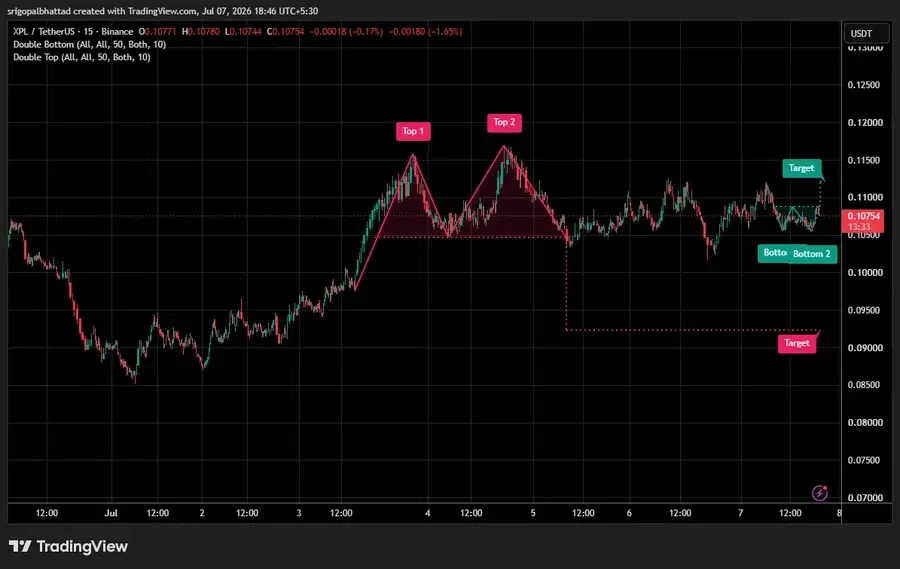Viewport: 900px width, 569px height.
Task: Click the date 4 on time axis
Action: (428, 513)
